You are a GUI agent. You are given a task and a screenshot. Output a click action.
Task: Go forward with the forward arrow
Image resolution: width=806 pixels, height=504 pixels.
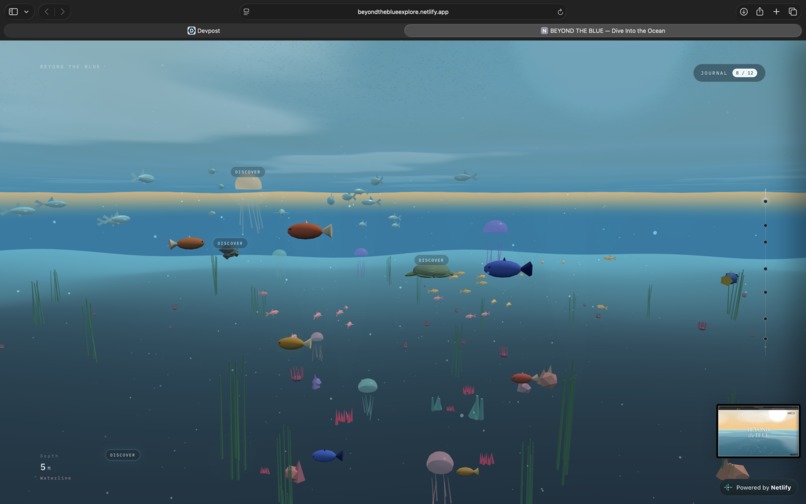pyautogui.click(x=62, y=11)
